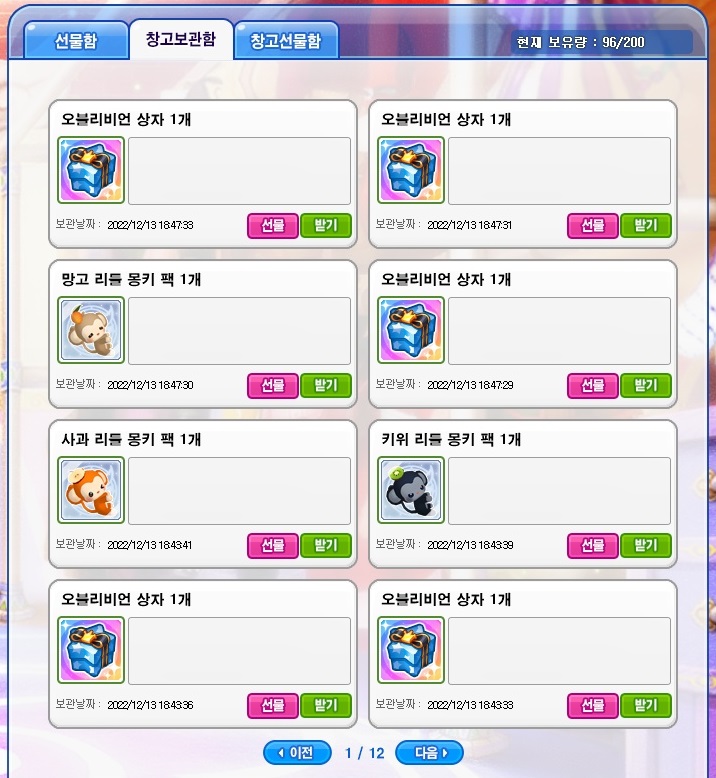This screenshot has width=716, height=778.
Task: Click Oblivion box icon stored at 18:43:36
Action: pos(91,650)
